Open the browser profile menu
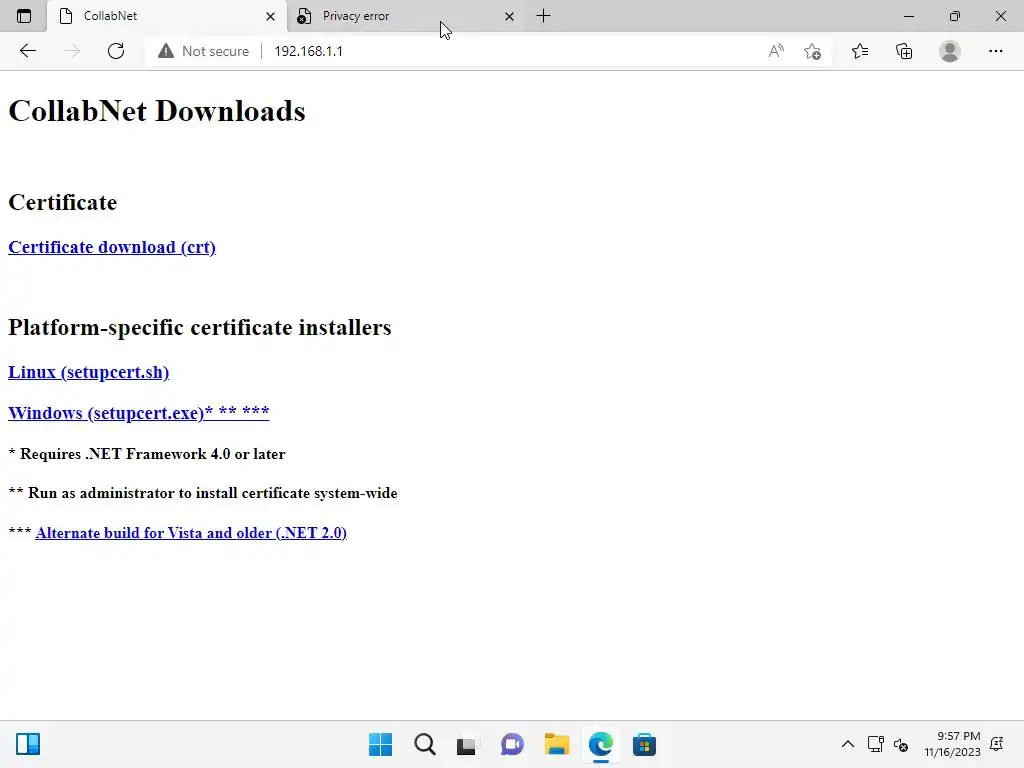The height and width of the screenshot is (768, 1024). tap(950, 51)
